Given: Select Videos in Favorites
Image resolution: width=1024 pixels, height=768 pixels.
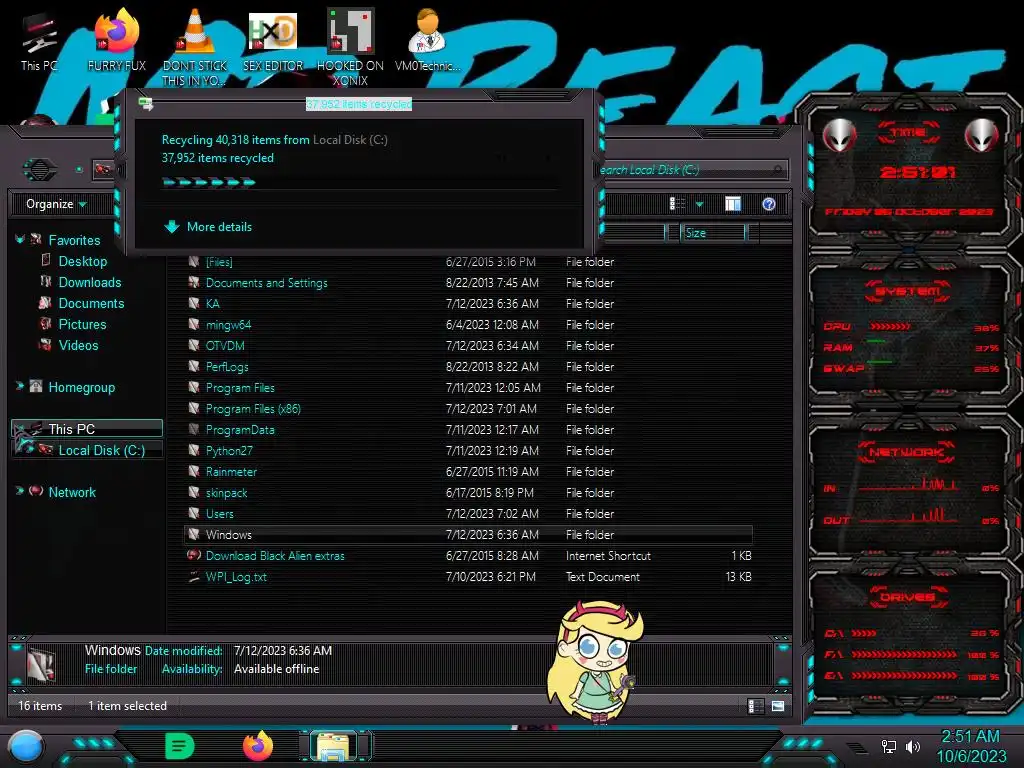Looking at the screenshot, I should 78,345.
